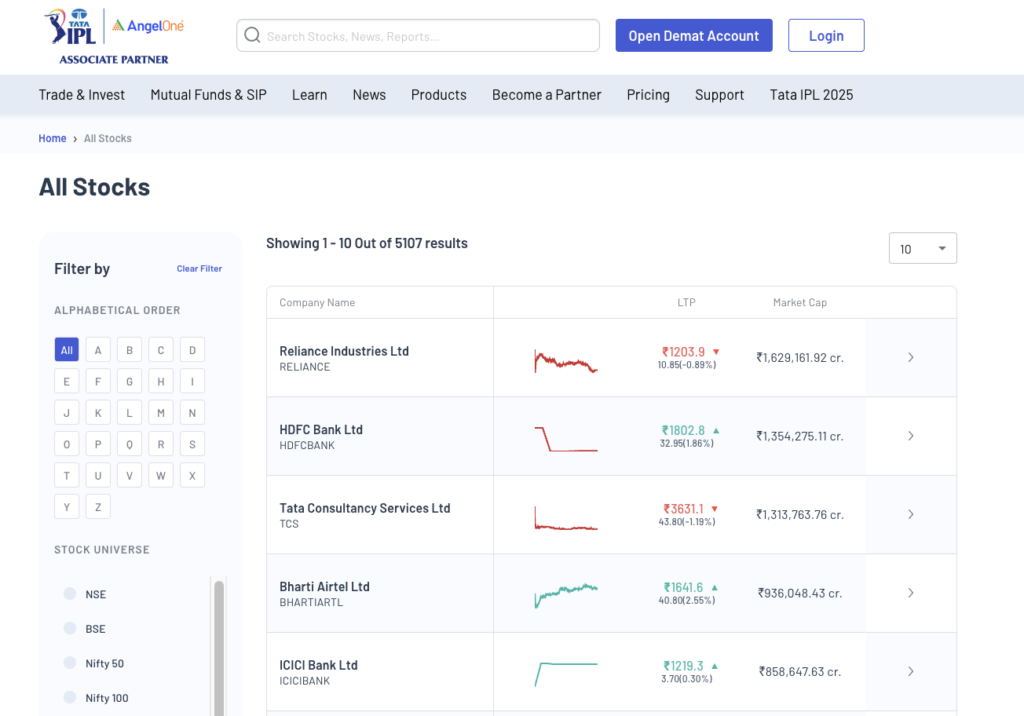Click the LTP column header

pos(686,302)
